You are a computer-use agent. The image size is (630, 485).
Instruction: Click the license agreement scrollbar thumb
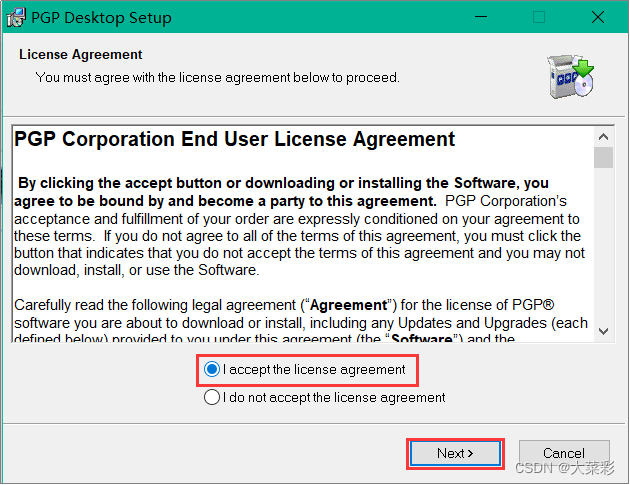click(603, 158)
